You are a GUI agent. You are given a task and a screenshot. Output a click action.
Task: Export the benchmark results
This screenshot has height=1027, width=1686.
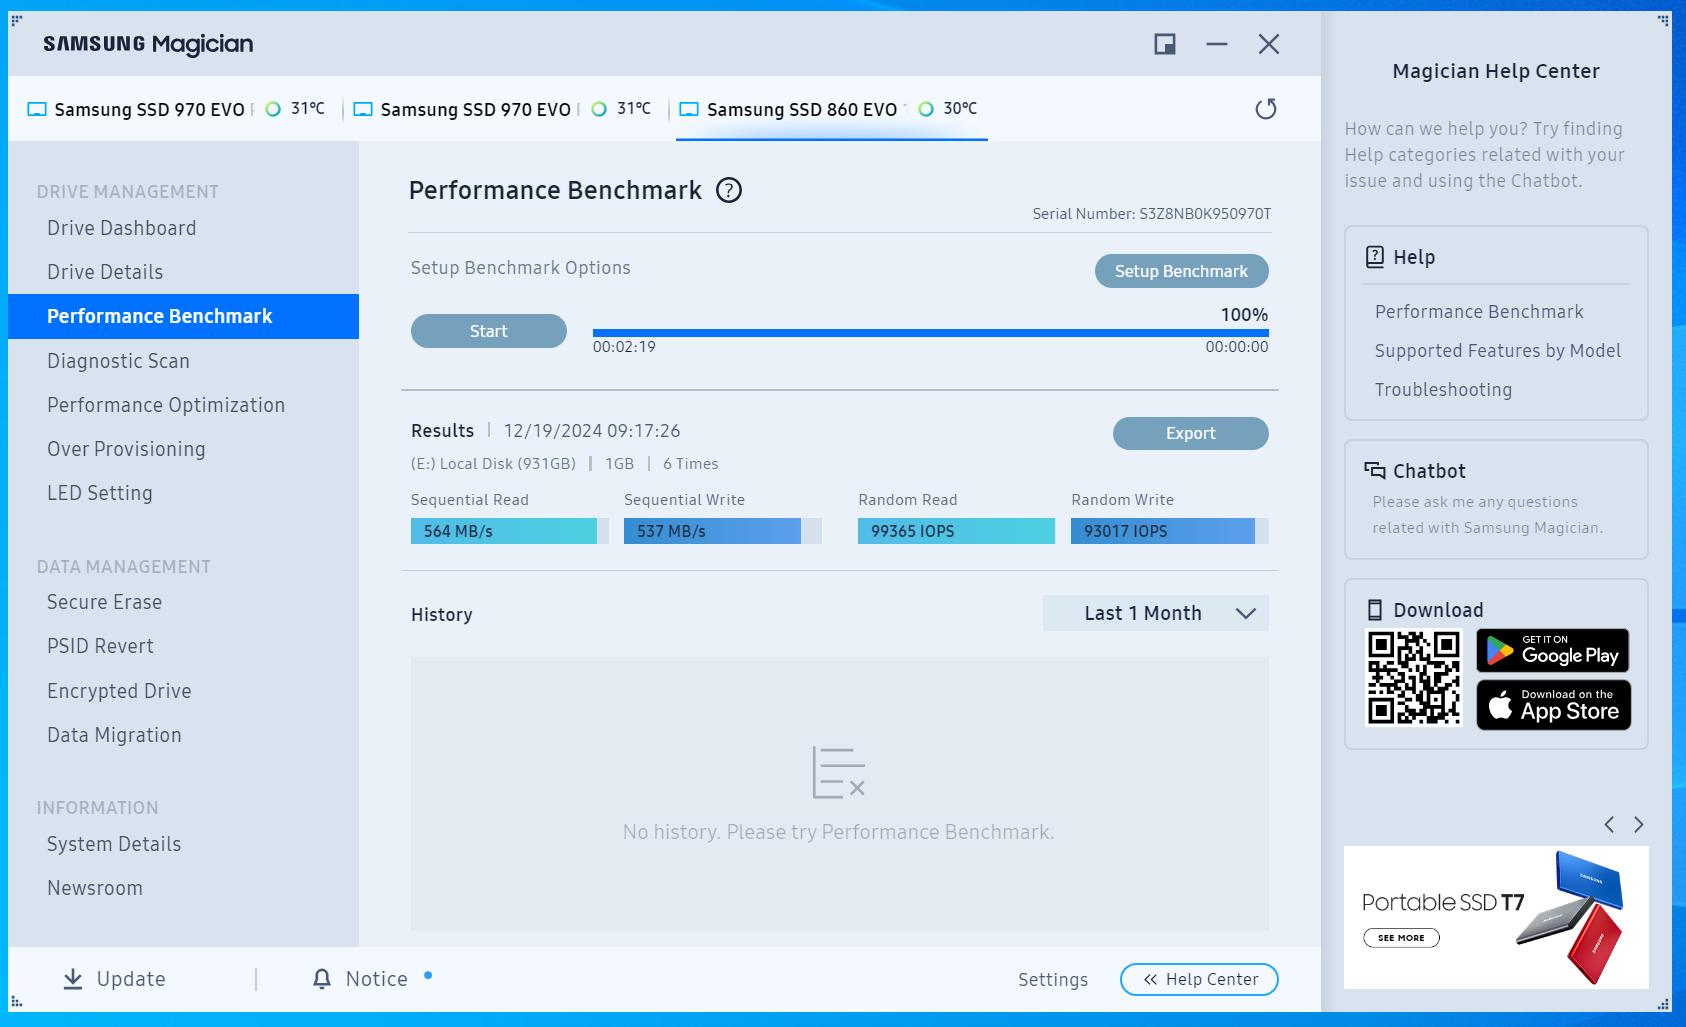(x=1190, y=433)
